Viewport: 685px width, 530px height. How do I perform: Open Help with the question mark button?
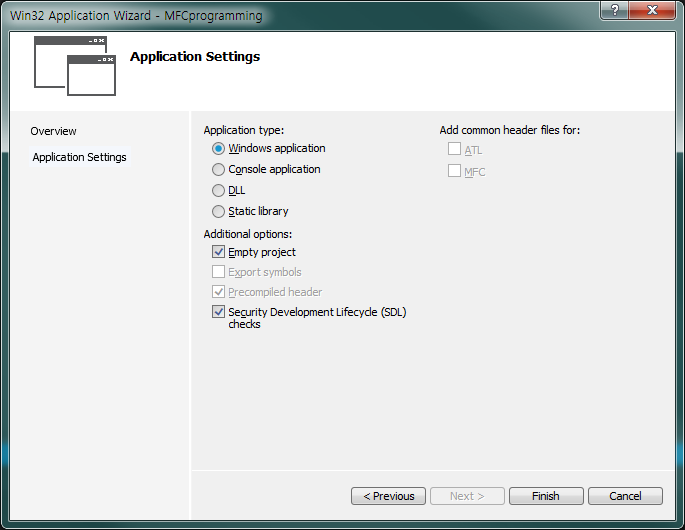(614, 10)
